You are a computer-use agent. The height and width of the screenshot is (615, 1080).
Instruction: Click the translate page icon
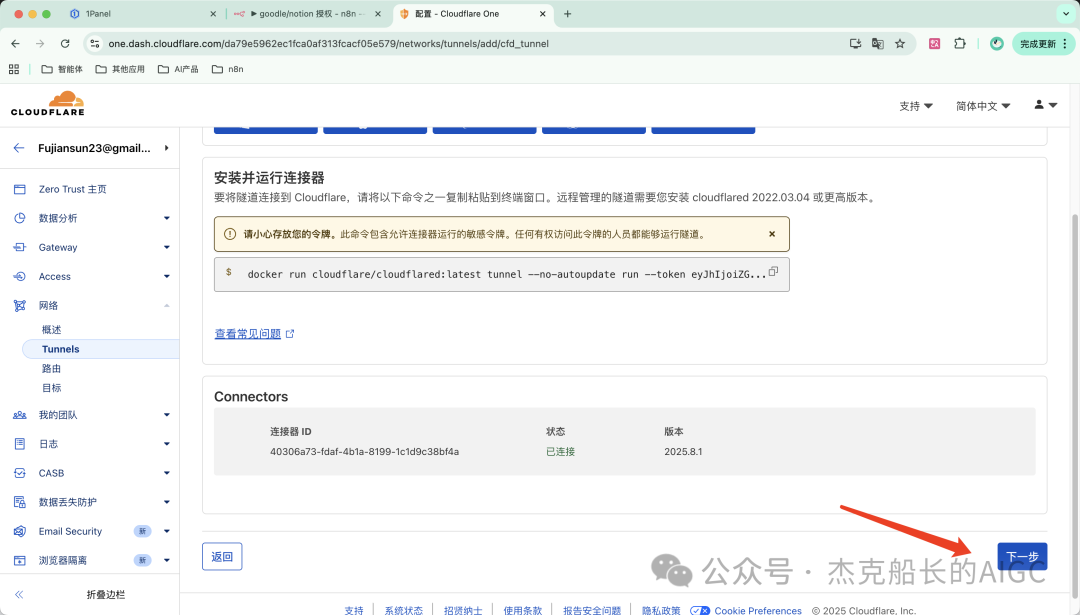pos(878,43)
